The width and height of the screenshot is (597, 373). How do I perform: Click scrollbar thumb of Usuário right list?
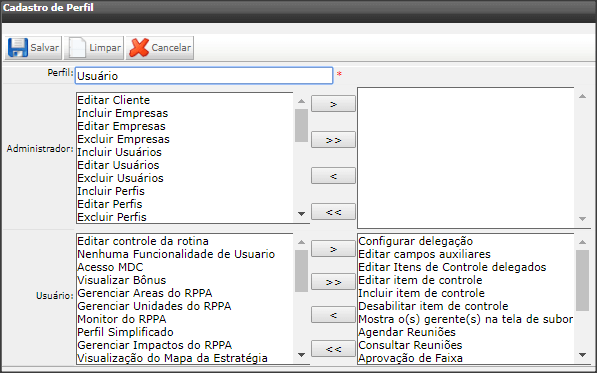(582, 280)
